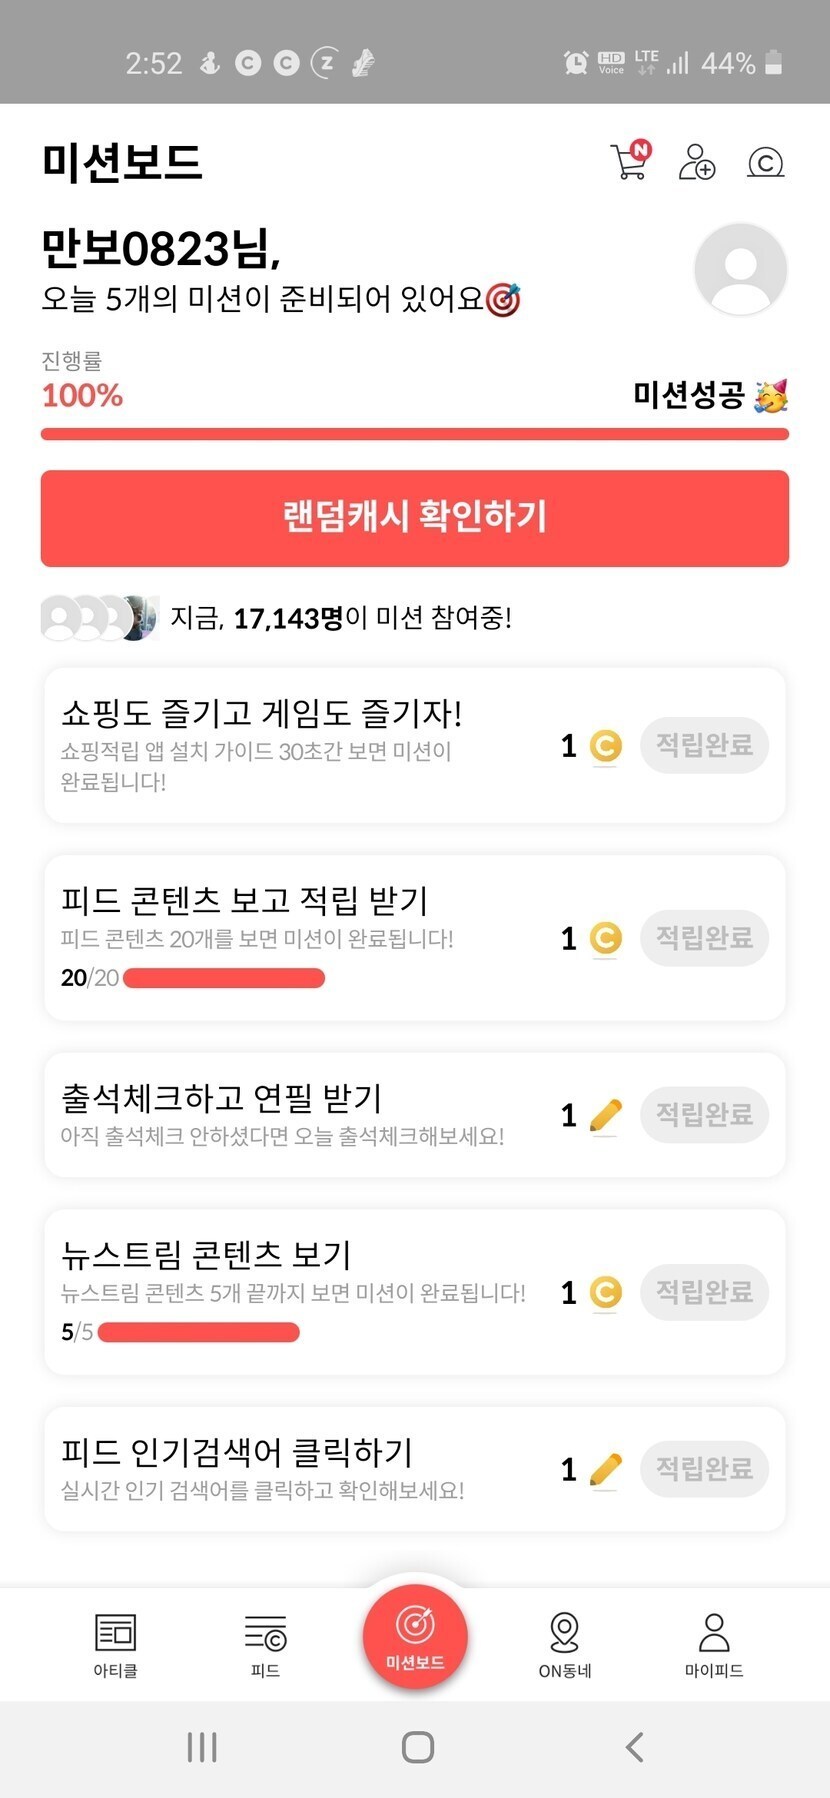Open the 출석체크하고 연필 받기 mission card

tap(300, 1114)
